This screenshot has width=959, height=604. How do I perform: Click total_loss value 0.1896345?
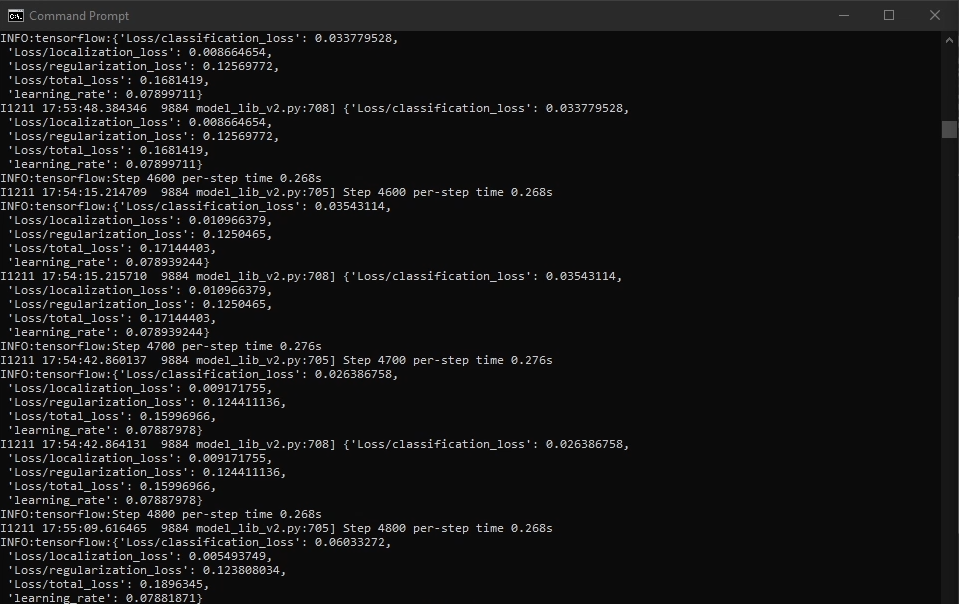(x=171, y=584)
